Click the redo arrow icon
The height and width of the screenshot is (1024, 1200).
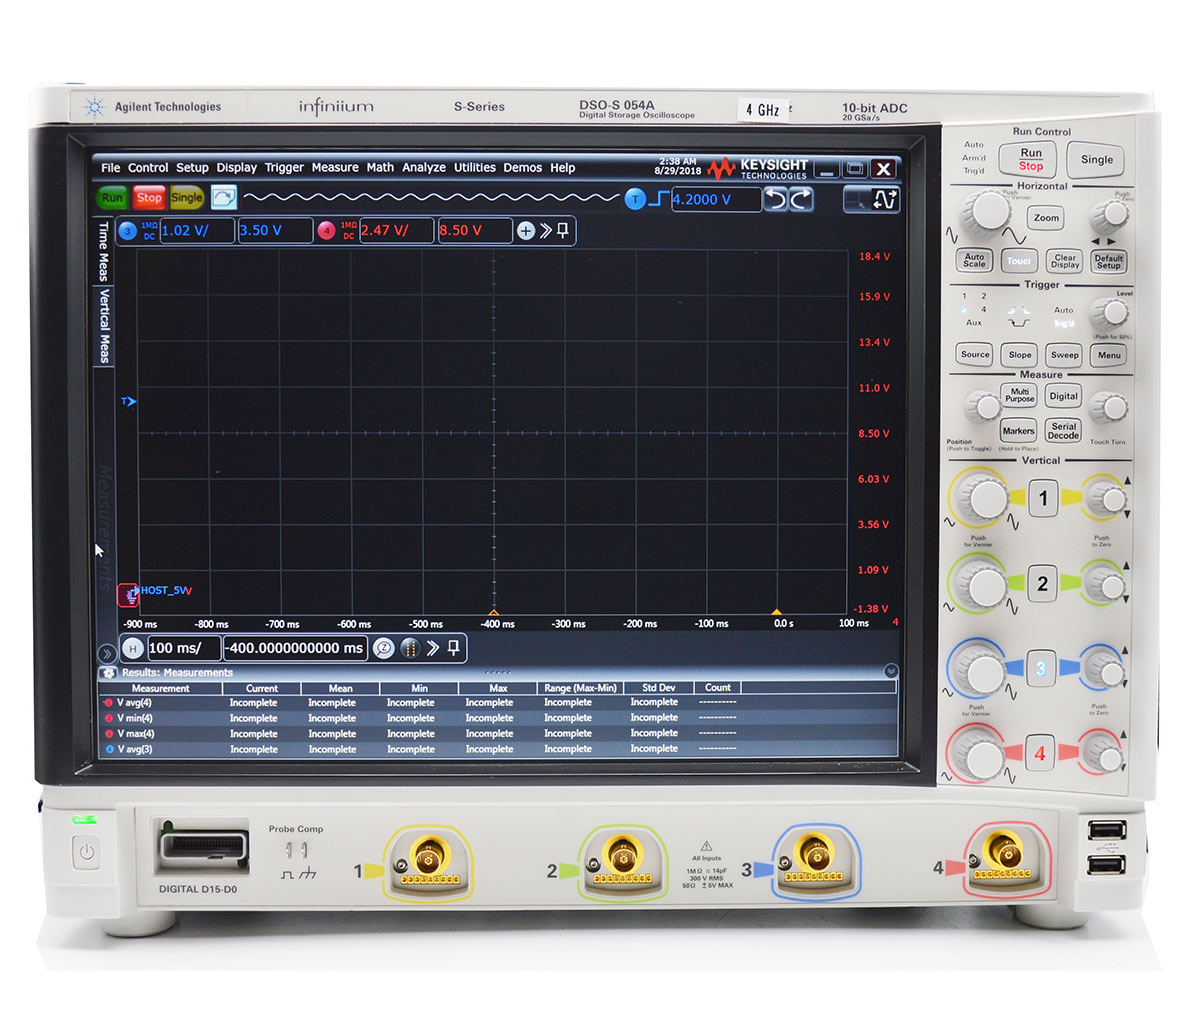tap(800, 200)
